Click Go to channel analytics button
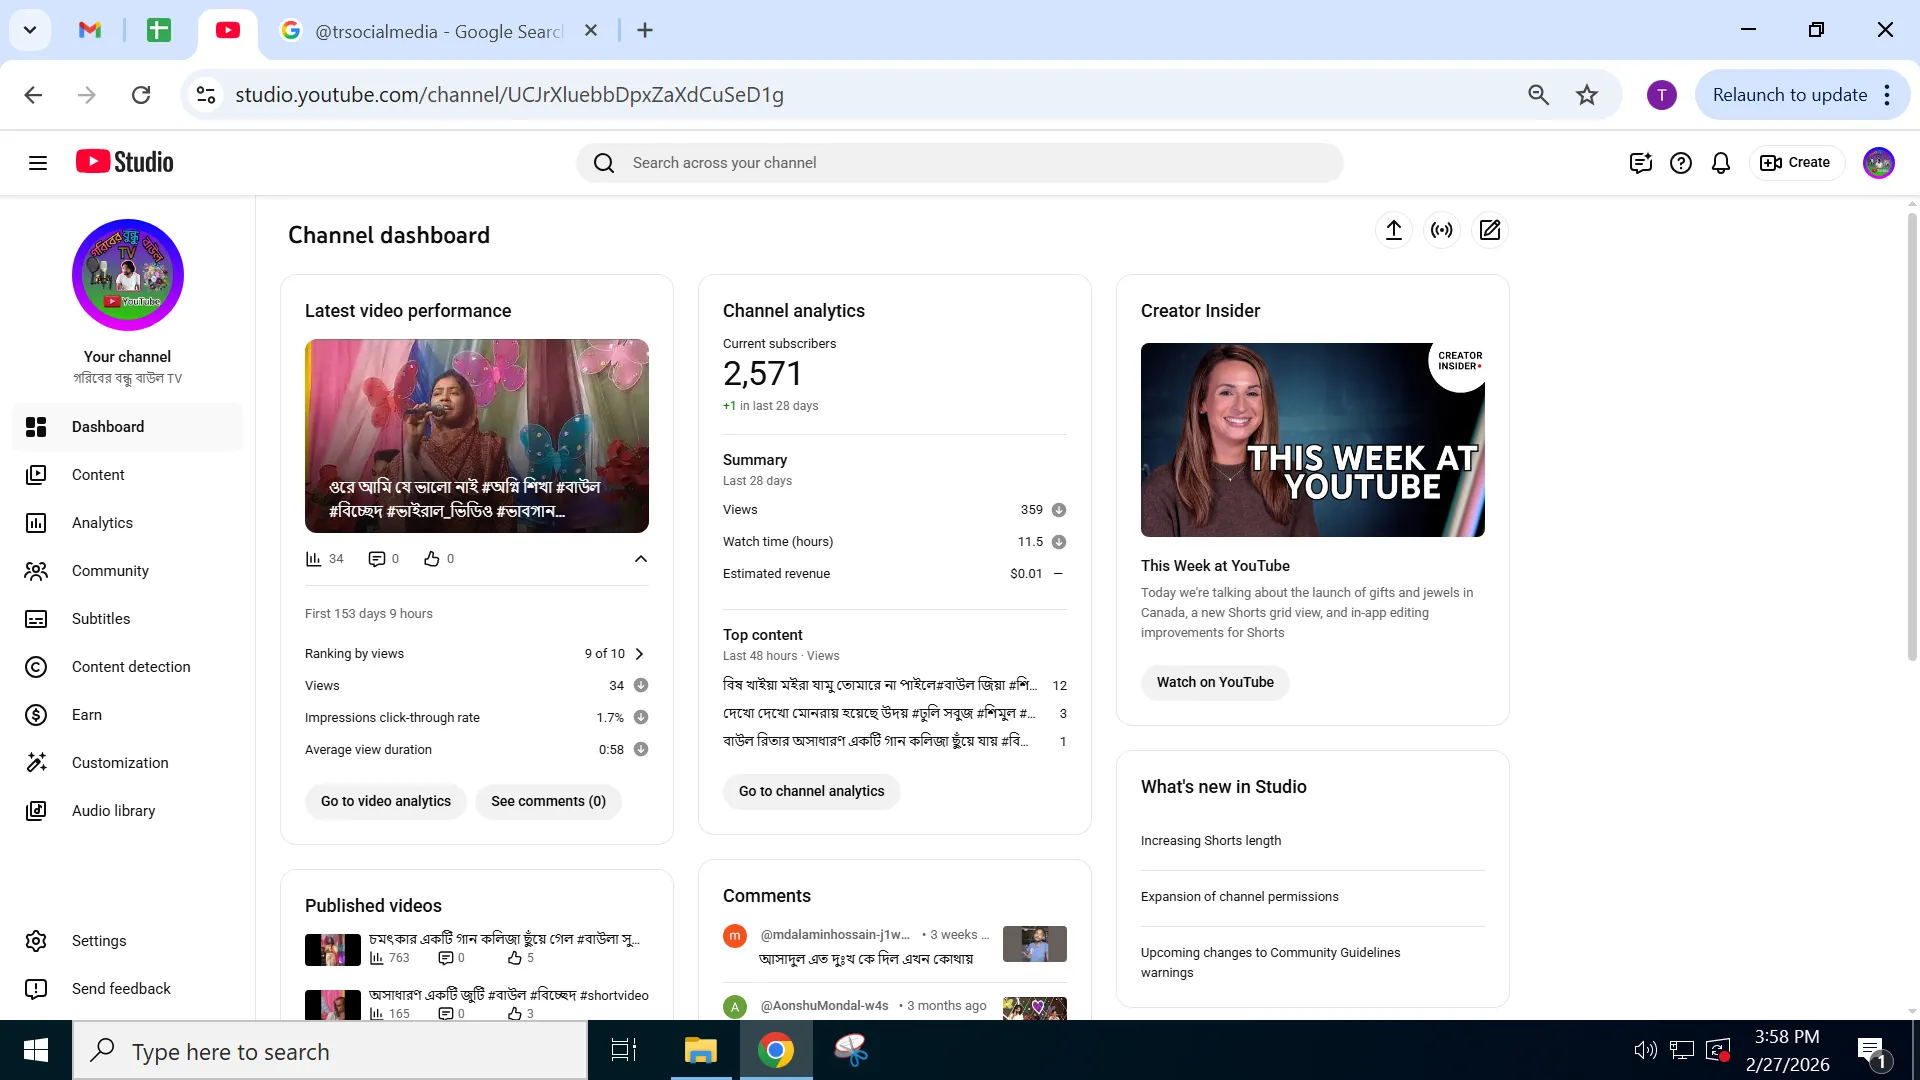Viewport: 1920px width, 1080px height. [811, 792]
